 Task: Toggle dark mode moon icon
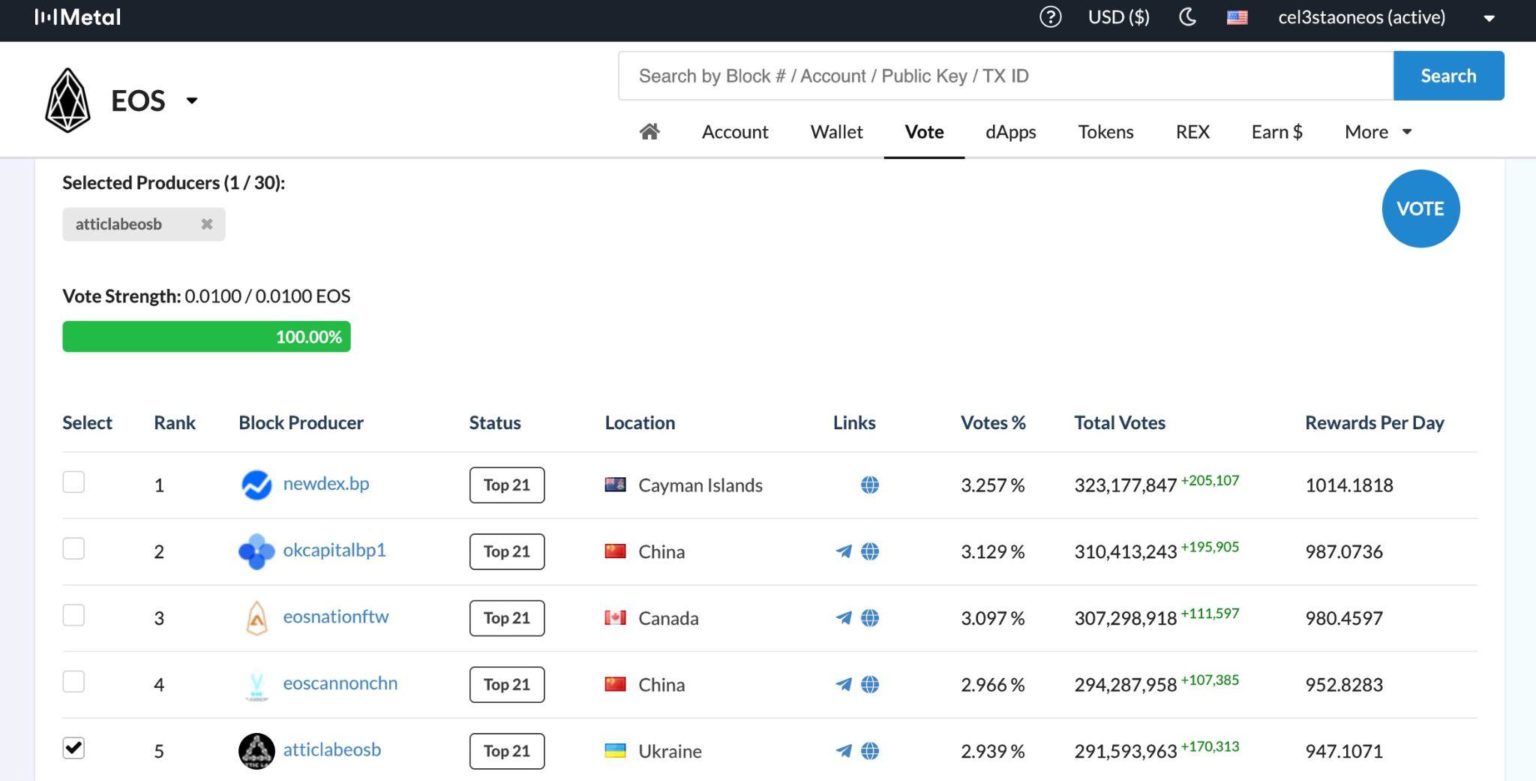pyautogui.click(x=1188, y=17)
